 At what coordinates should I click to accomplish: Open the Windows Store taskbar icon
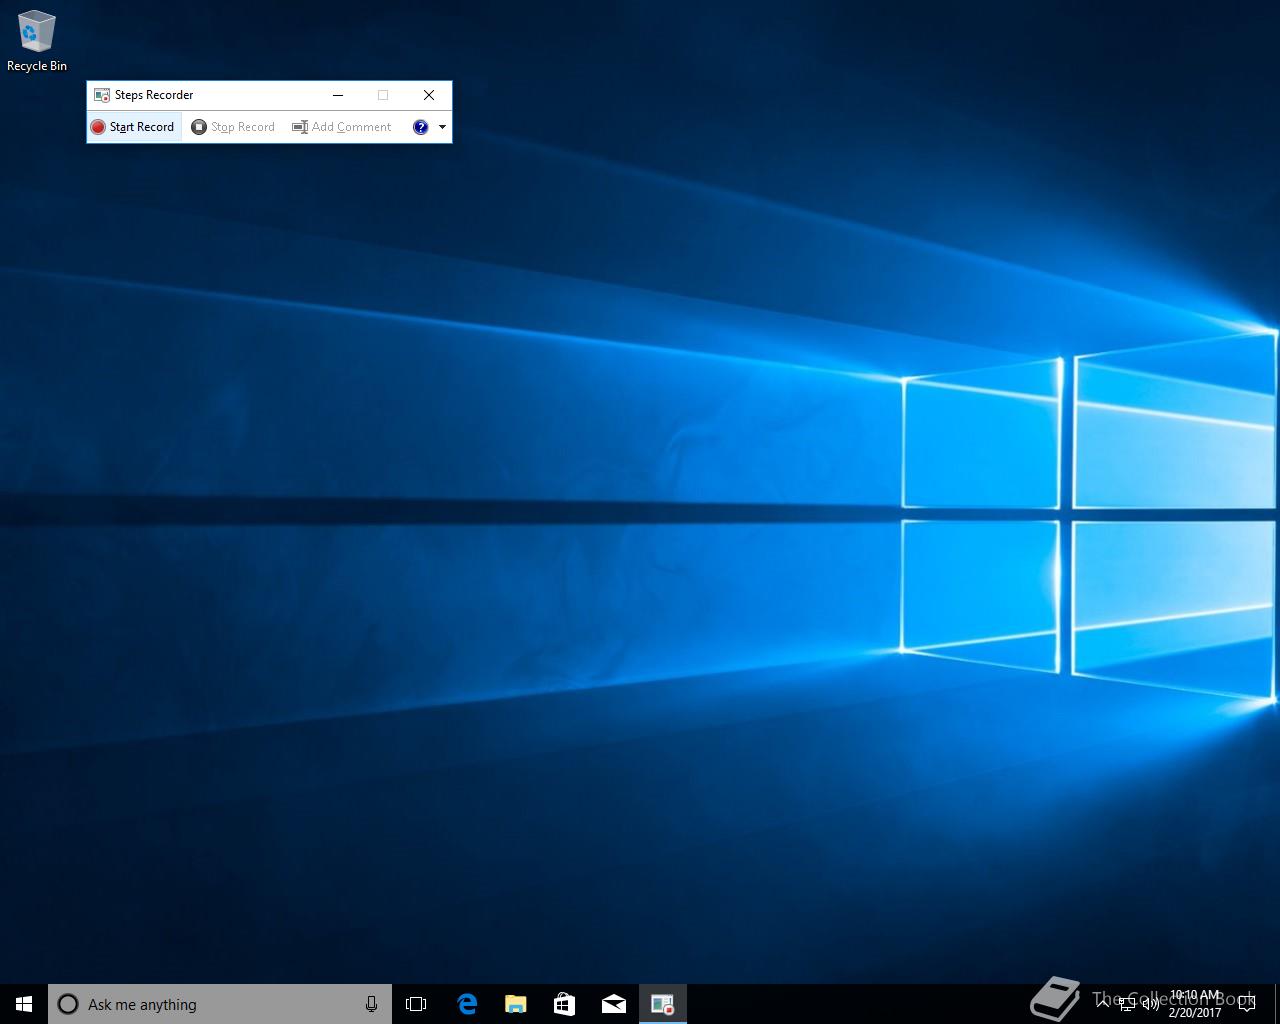point(564,1004)
